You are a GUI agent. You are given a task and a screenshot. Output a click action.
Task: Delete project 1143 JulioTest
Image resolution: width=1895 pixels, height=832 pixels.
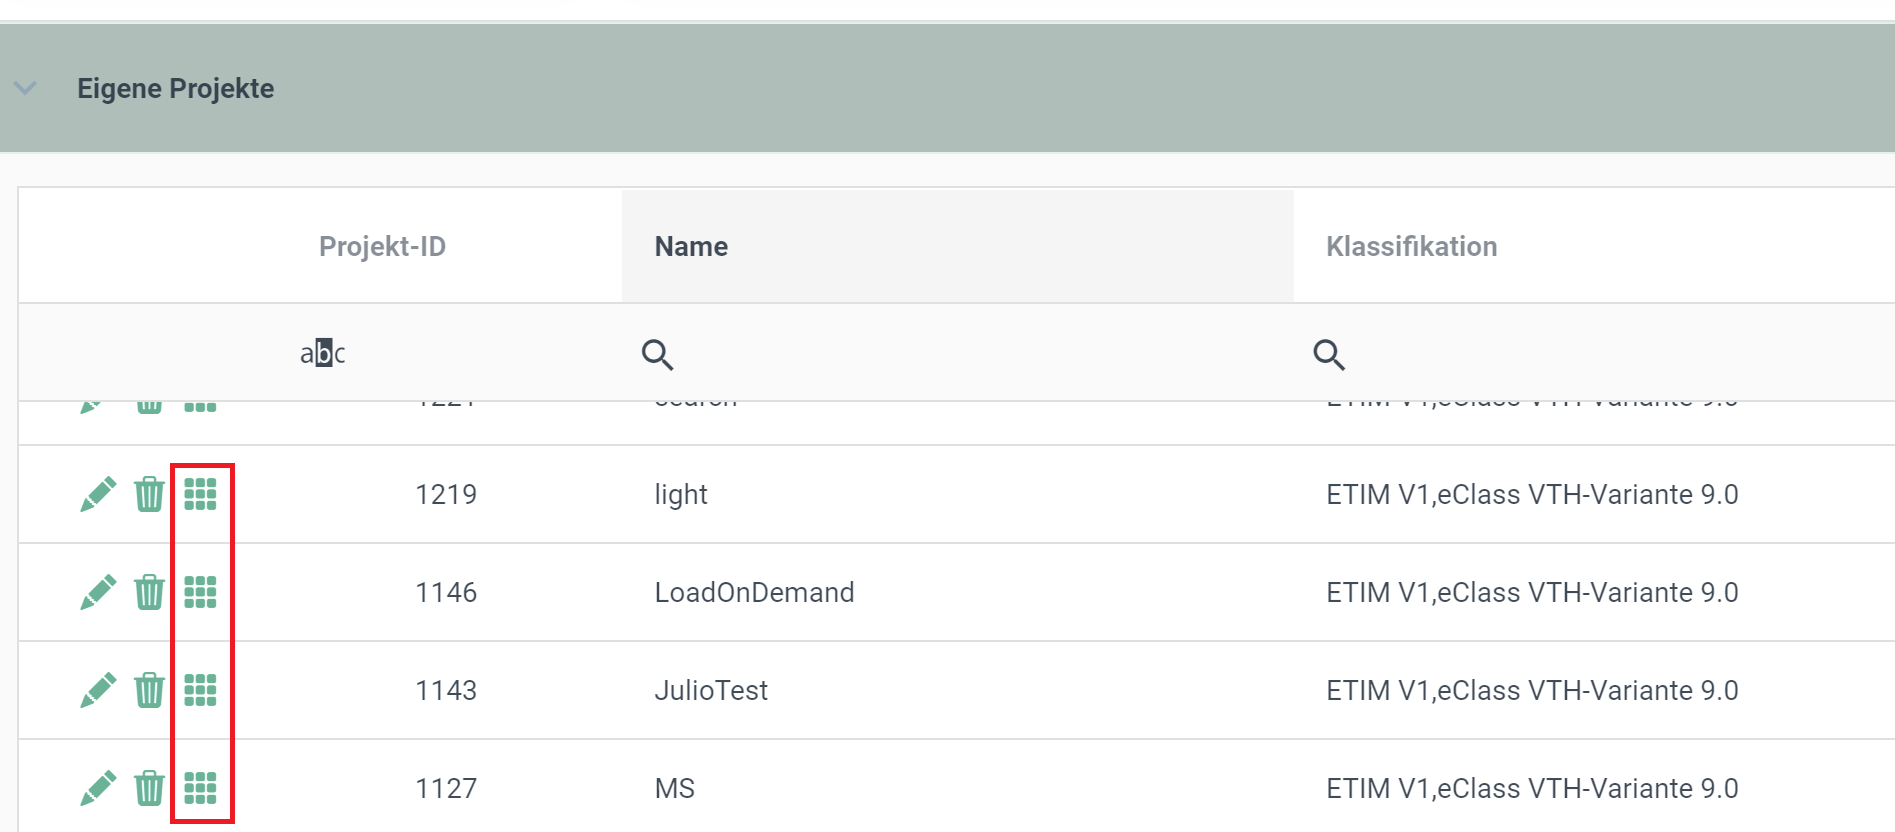coord(149,690)
